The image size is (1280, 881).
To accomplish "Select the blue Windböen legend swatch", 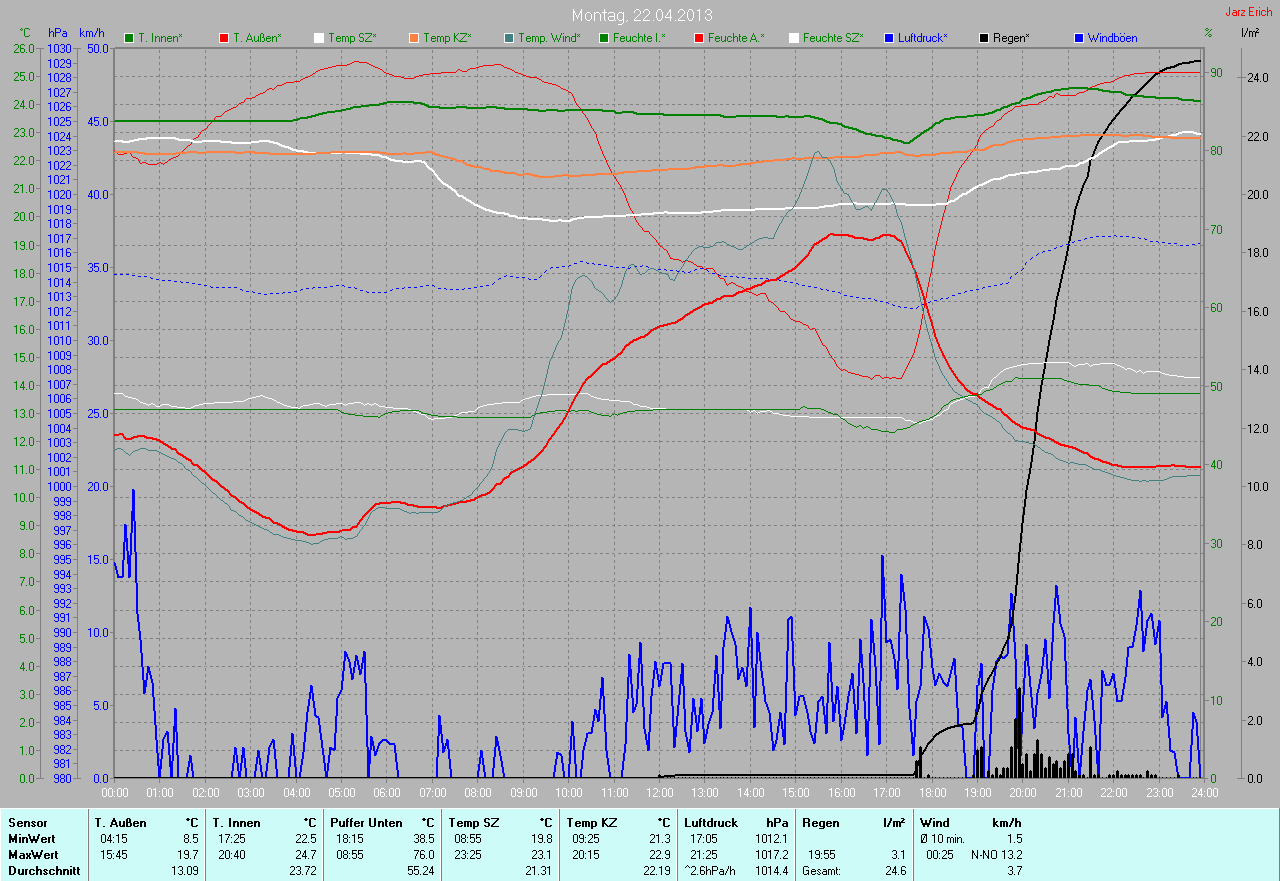I will (x=1078, y=38).
